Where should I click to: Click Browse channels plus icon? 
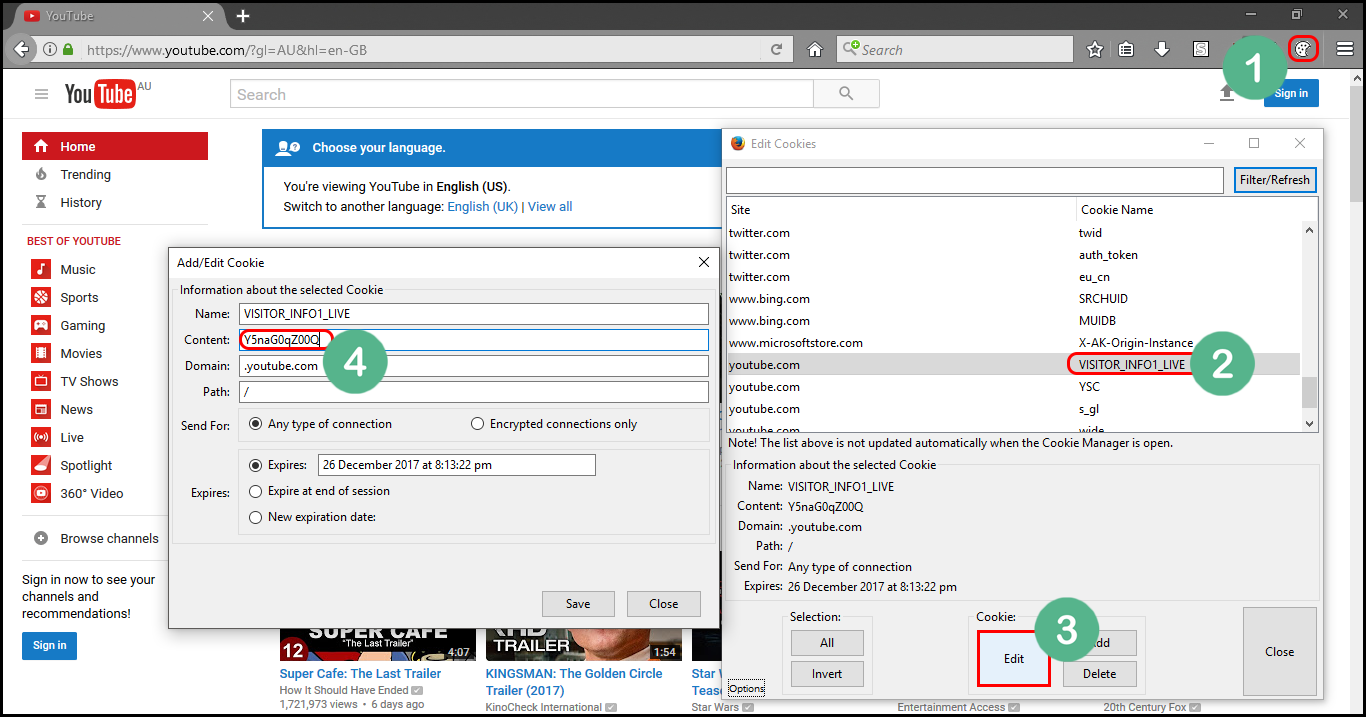click(x=41, y=538)
